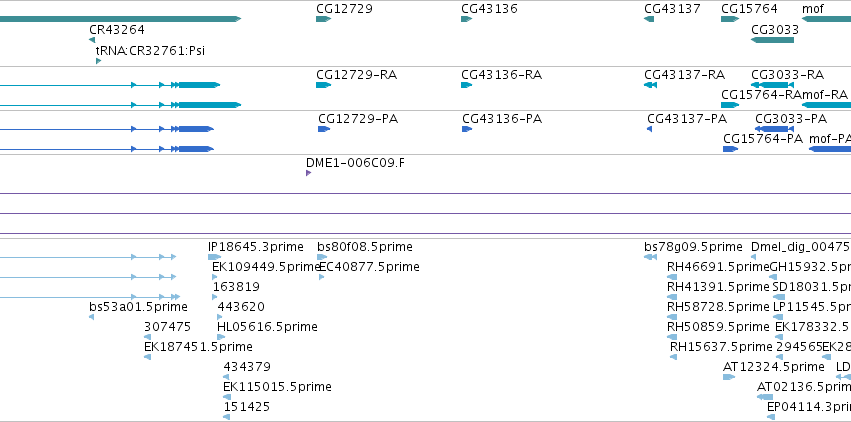The width and height of the screenshot is (851, 422).
Task: Click the mof gene label
Action: pos(812,9)
